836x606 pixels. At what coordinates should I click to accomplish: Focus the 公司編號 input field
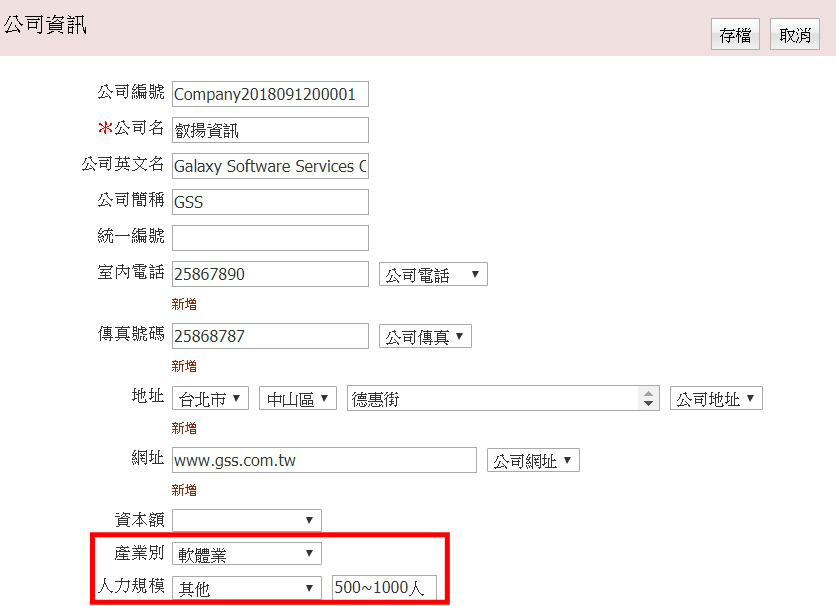click(270, 94)
